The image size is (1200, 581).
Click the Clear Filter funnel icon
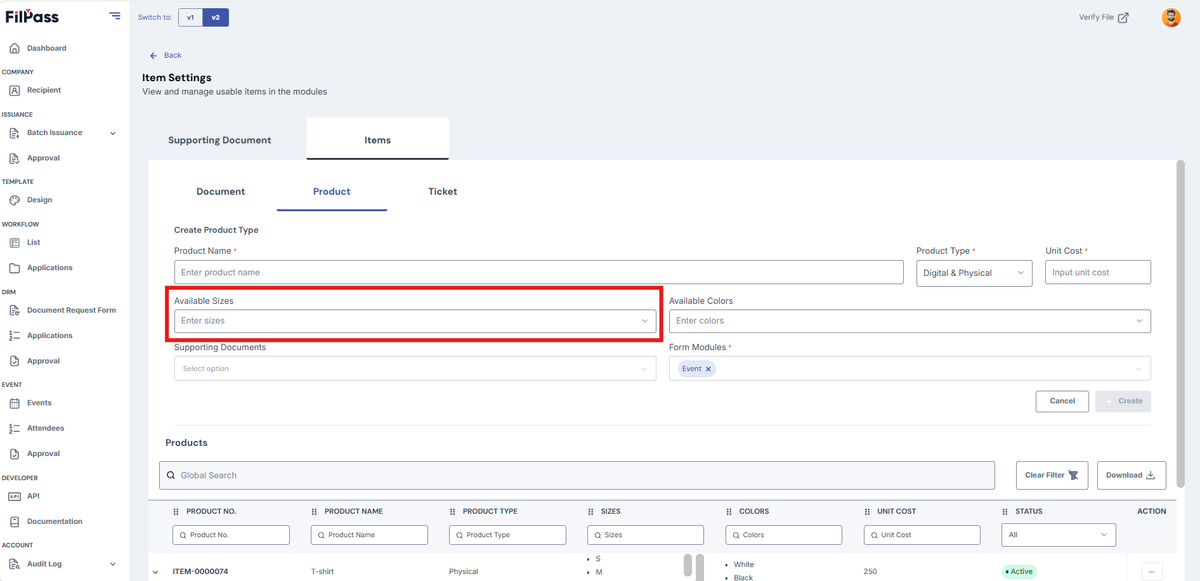tap(1073, 475)
